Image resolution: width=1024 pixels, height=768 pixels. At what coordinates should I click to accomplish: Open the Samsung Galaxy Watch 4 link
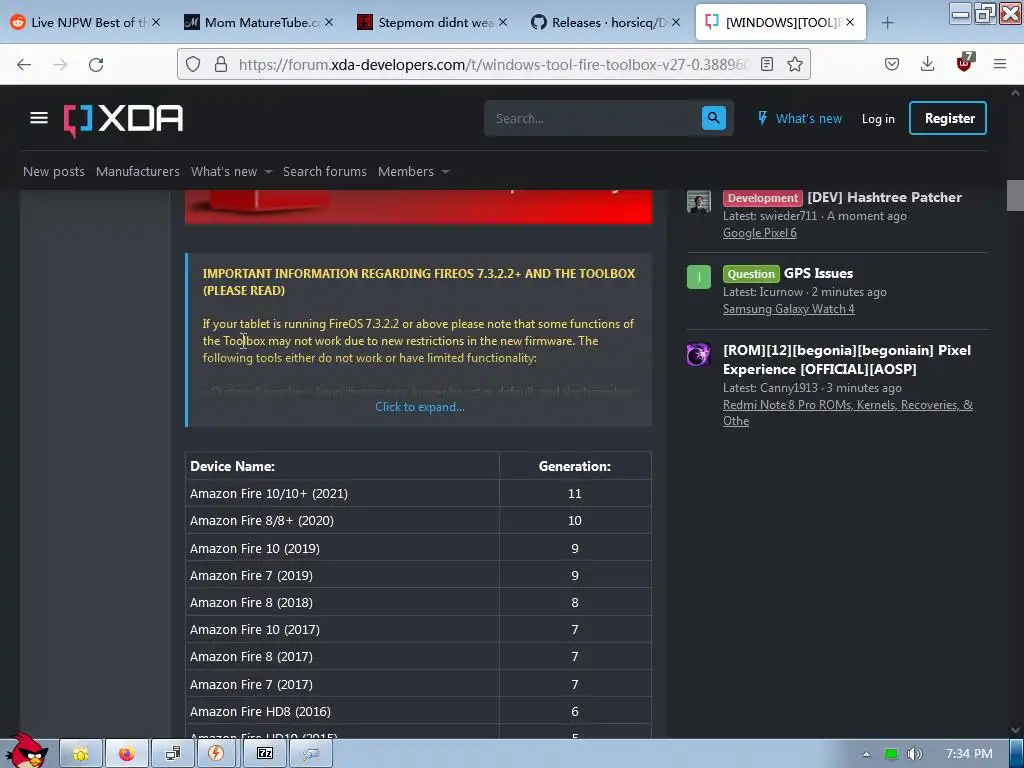[x=788, y=309]
